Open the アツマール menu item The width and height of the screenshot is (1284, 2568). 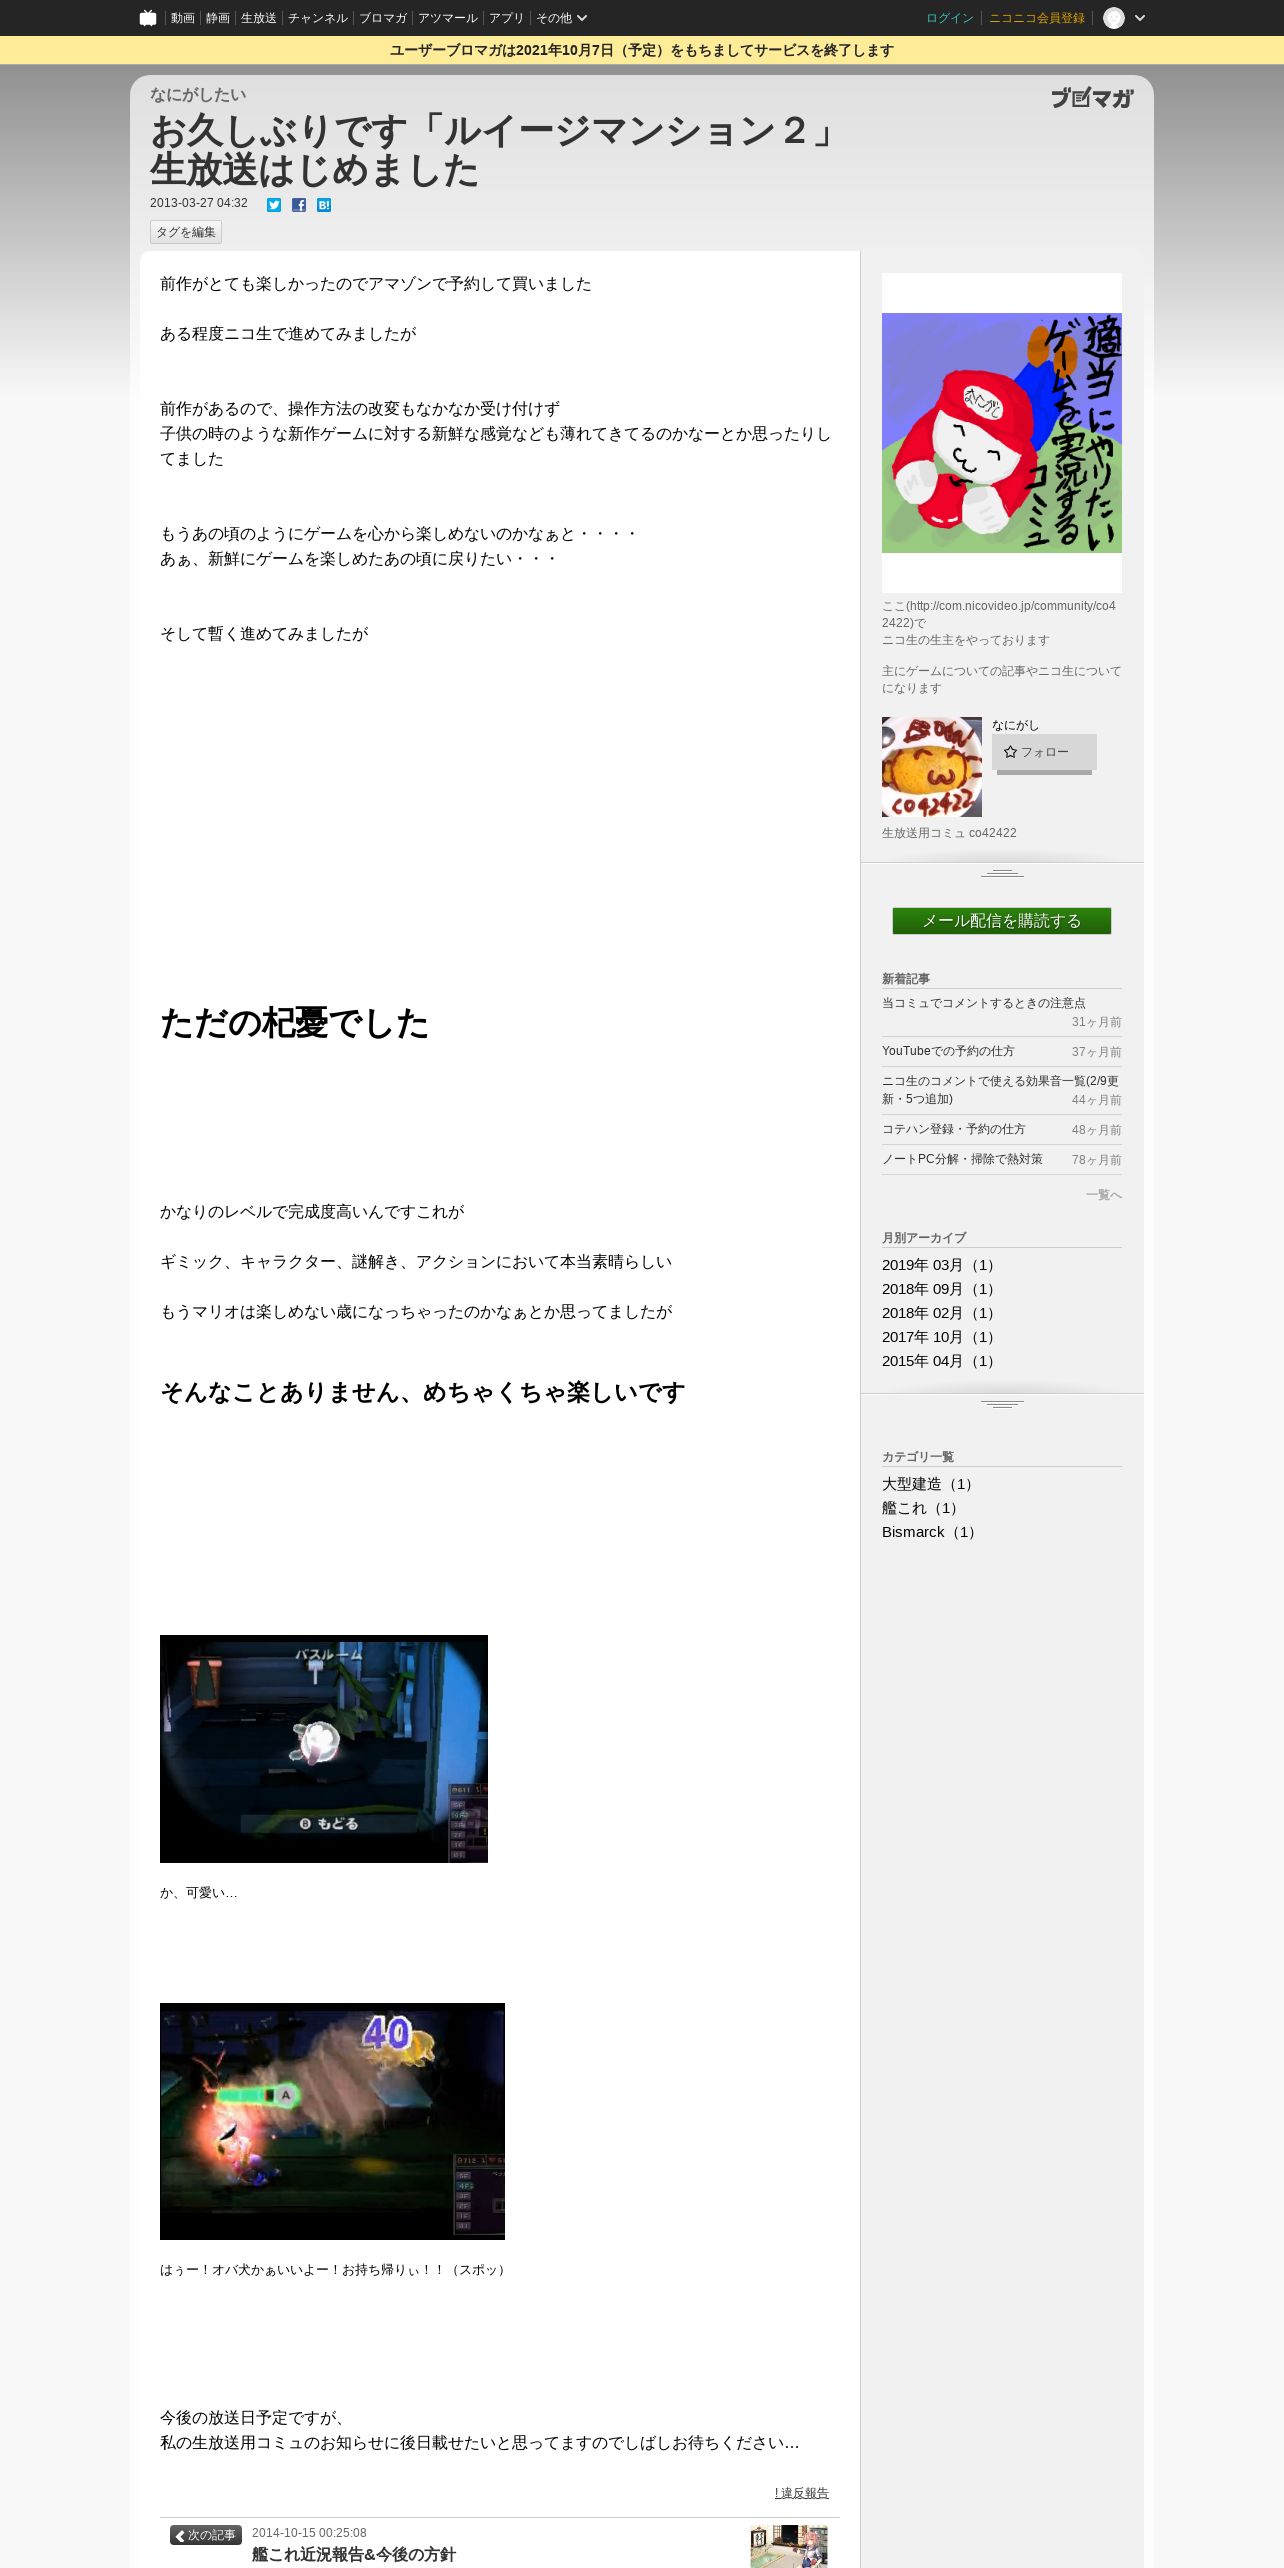448,18
